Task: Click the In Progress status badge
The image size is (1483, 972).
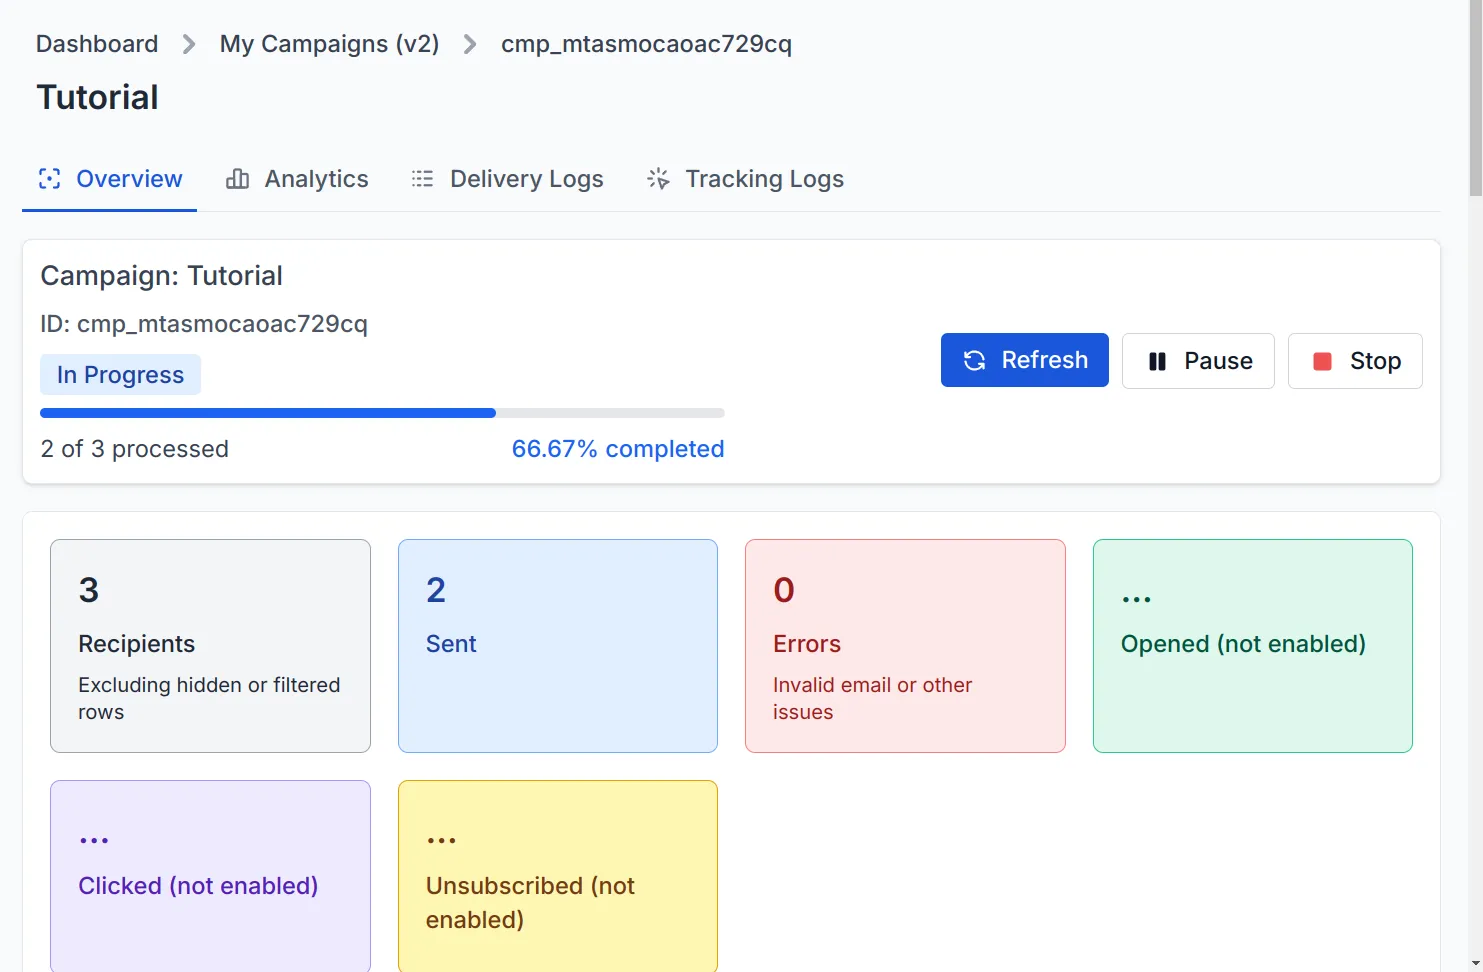Action: 120,374
